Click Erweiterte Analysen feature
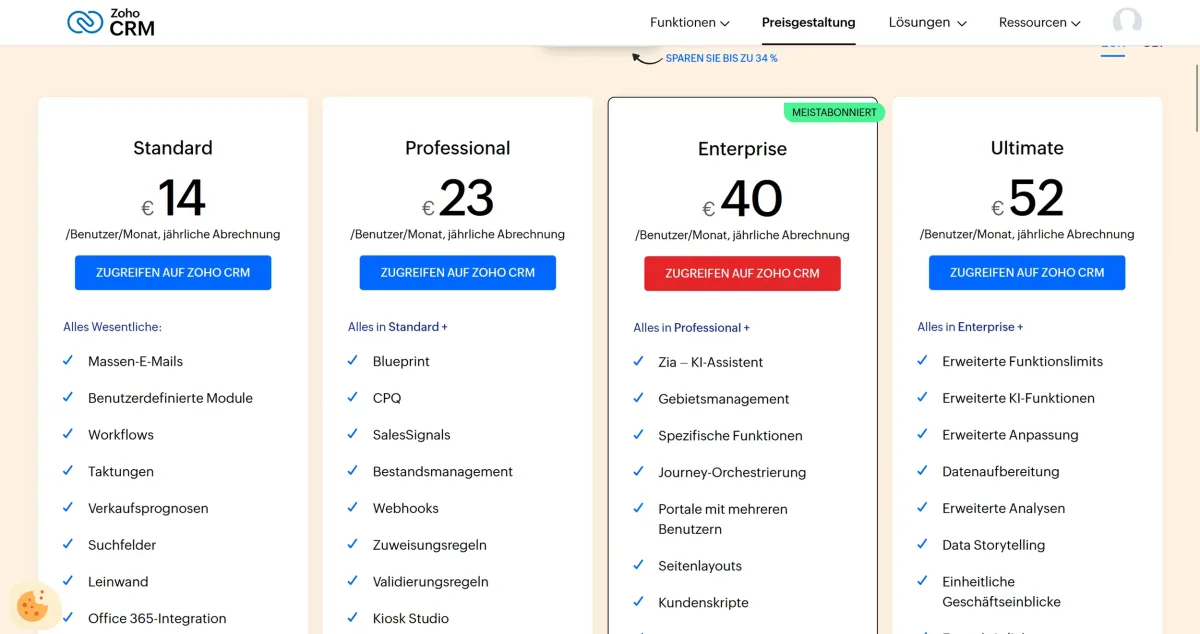Image resolution: width=1200 pixels, height=634 pixels. [1003, 508]
